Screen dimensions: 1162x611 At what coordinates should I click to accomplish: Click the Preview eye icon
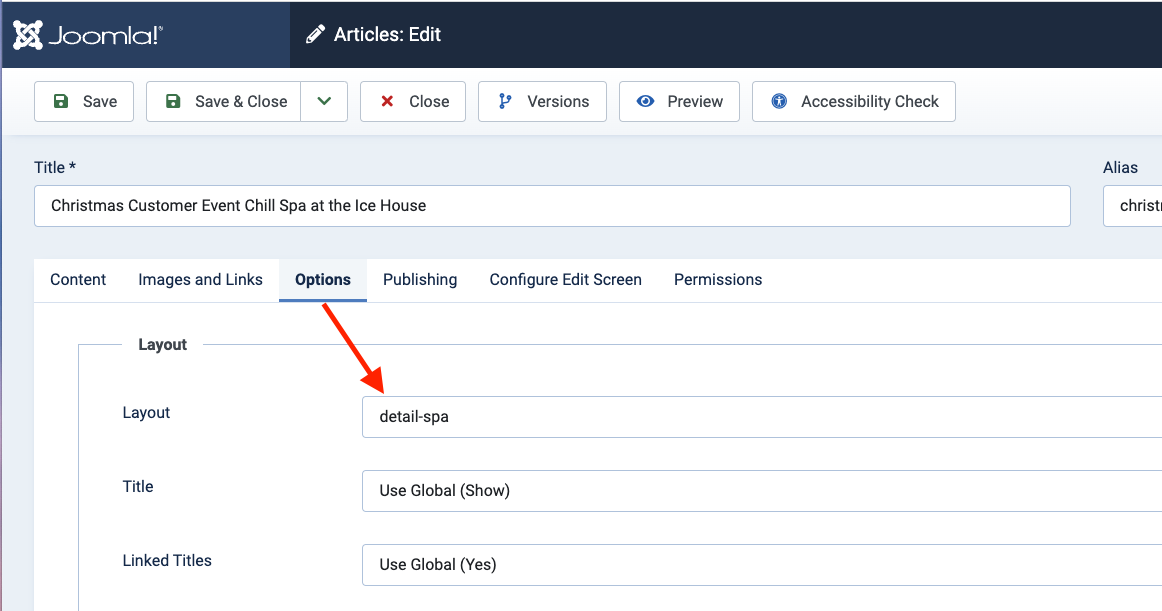[646, 101]
